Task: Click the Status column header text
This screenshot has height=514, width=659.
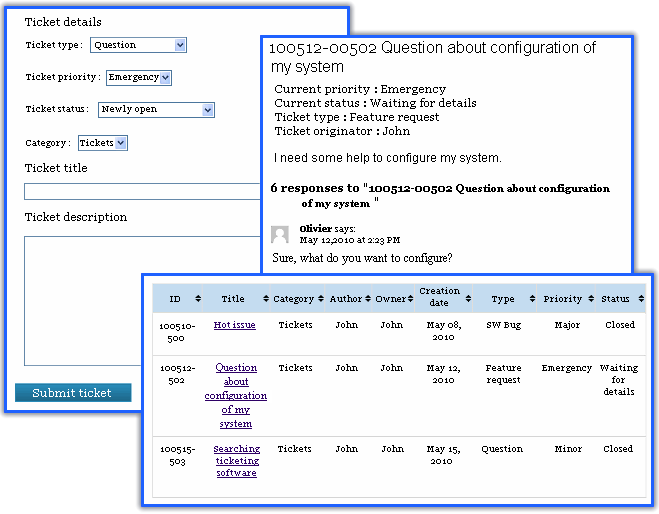Action: pyautogui.click(x=615, y=299)
